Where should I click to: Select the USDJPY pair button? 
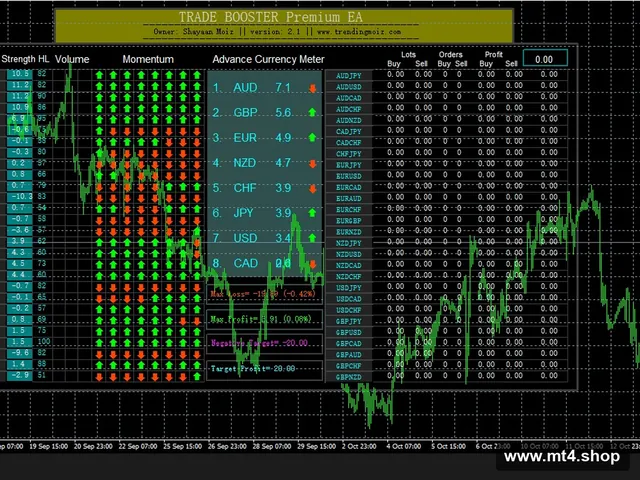[349, 288]
